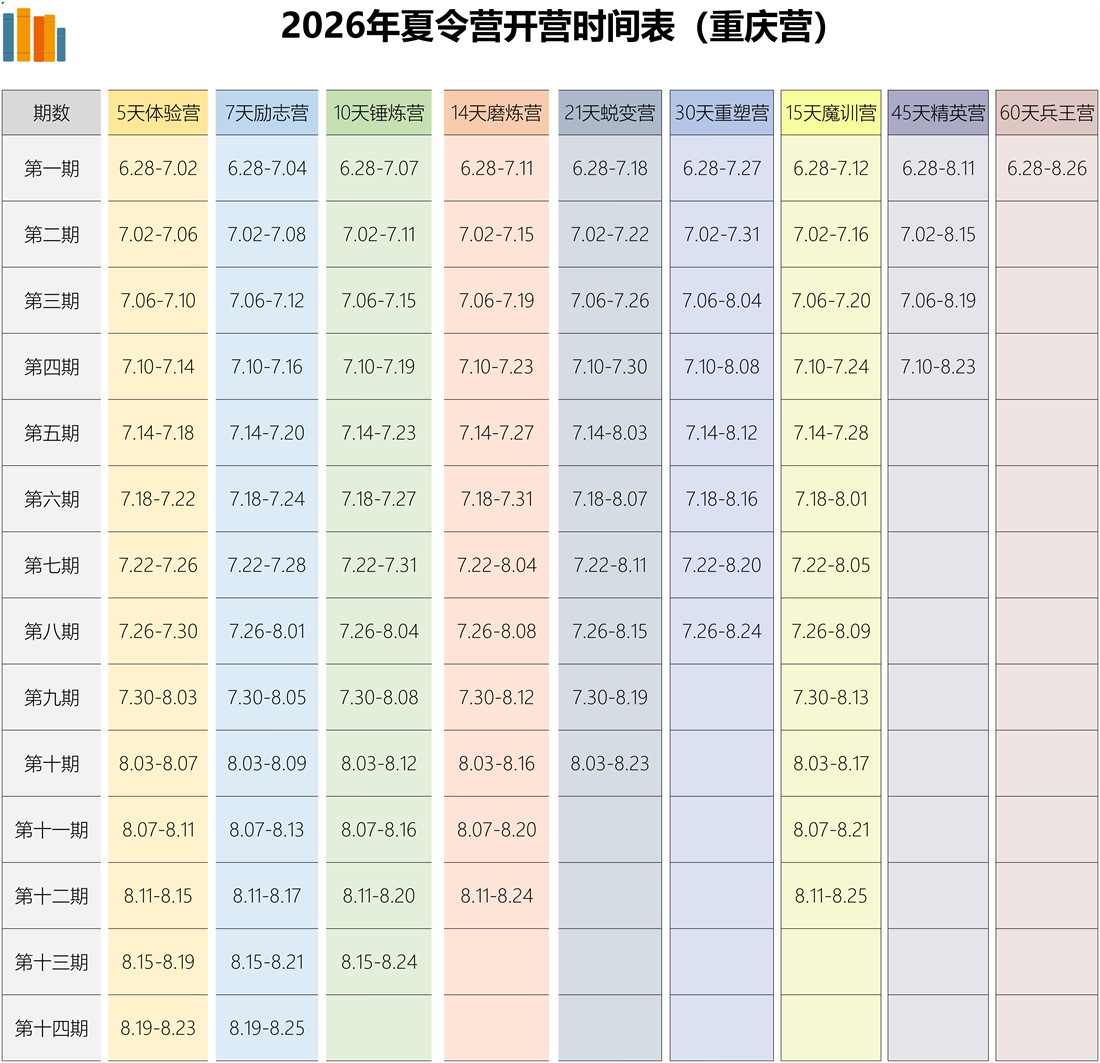The image size is (1100, 1063).
Task: Select the 8.19-8.25 date cell
Action: click(x=267, y=1028)
